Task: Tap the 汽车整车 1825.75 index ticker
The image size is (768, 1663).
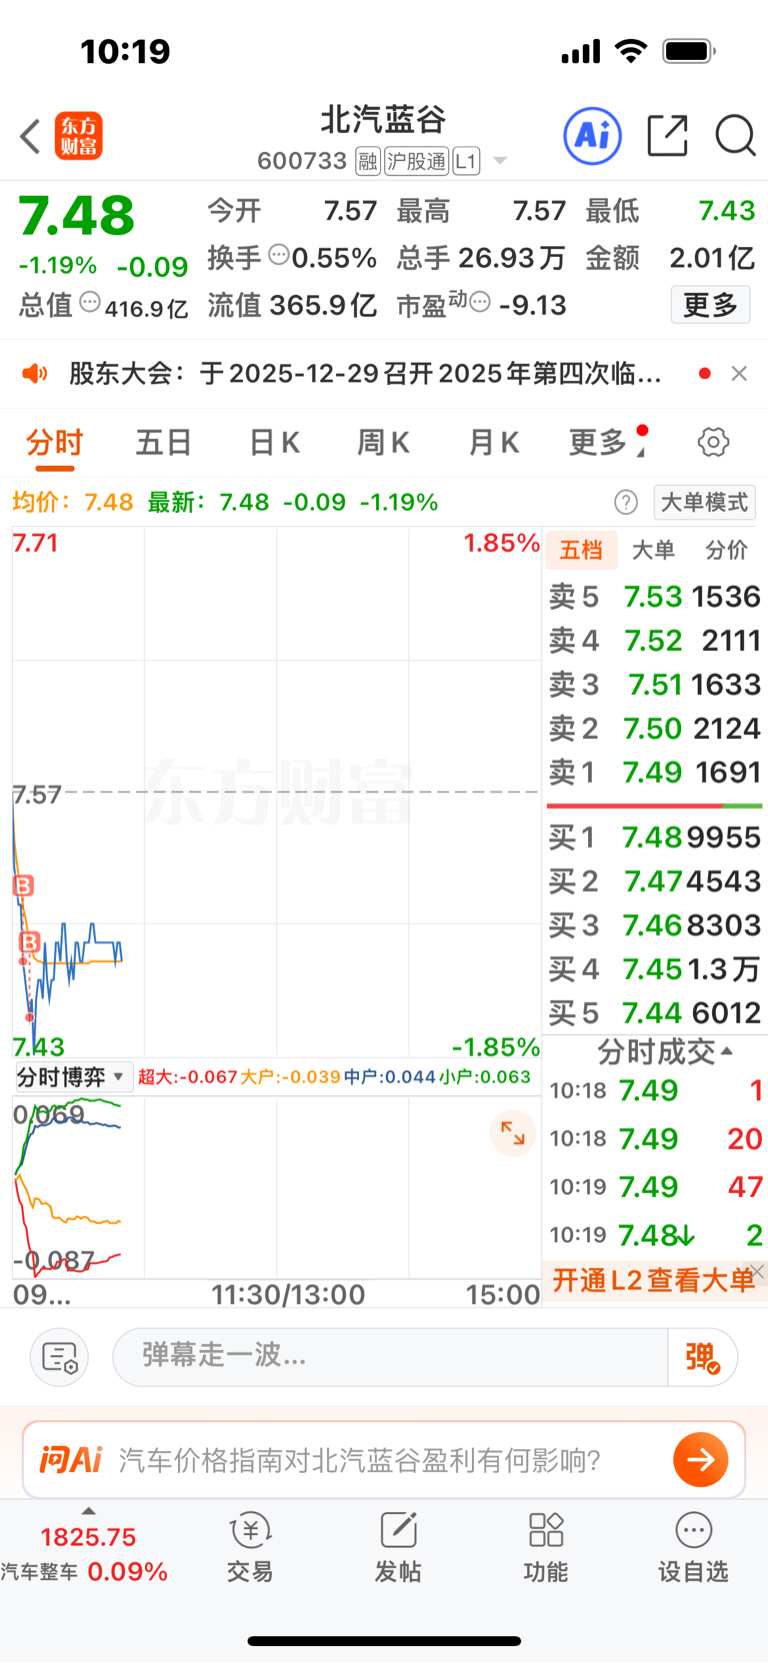Action: pos(85,1555)
